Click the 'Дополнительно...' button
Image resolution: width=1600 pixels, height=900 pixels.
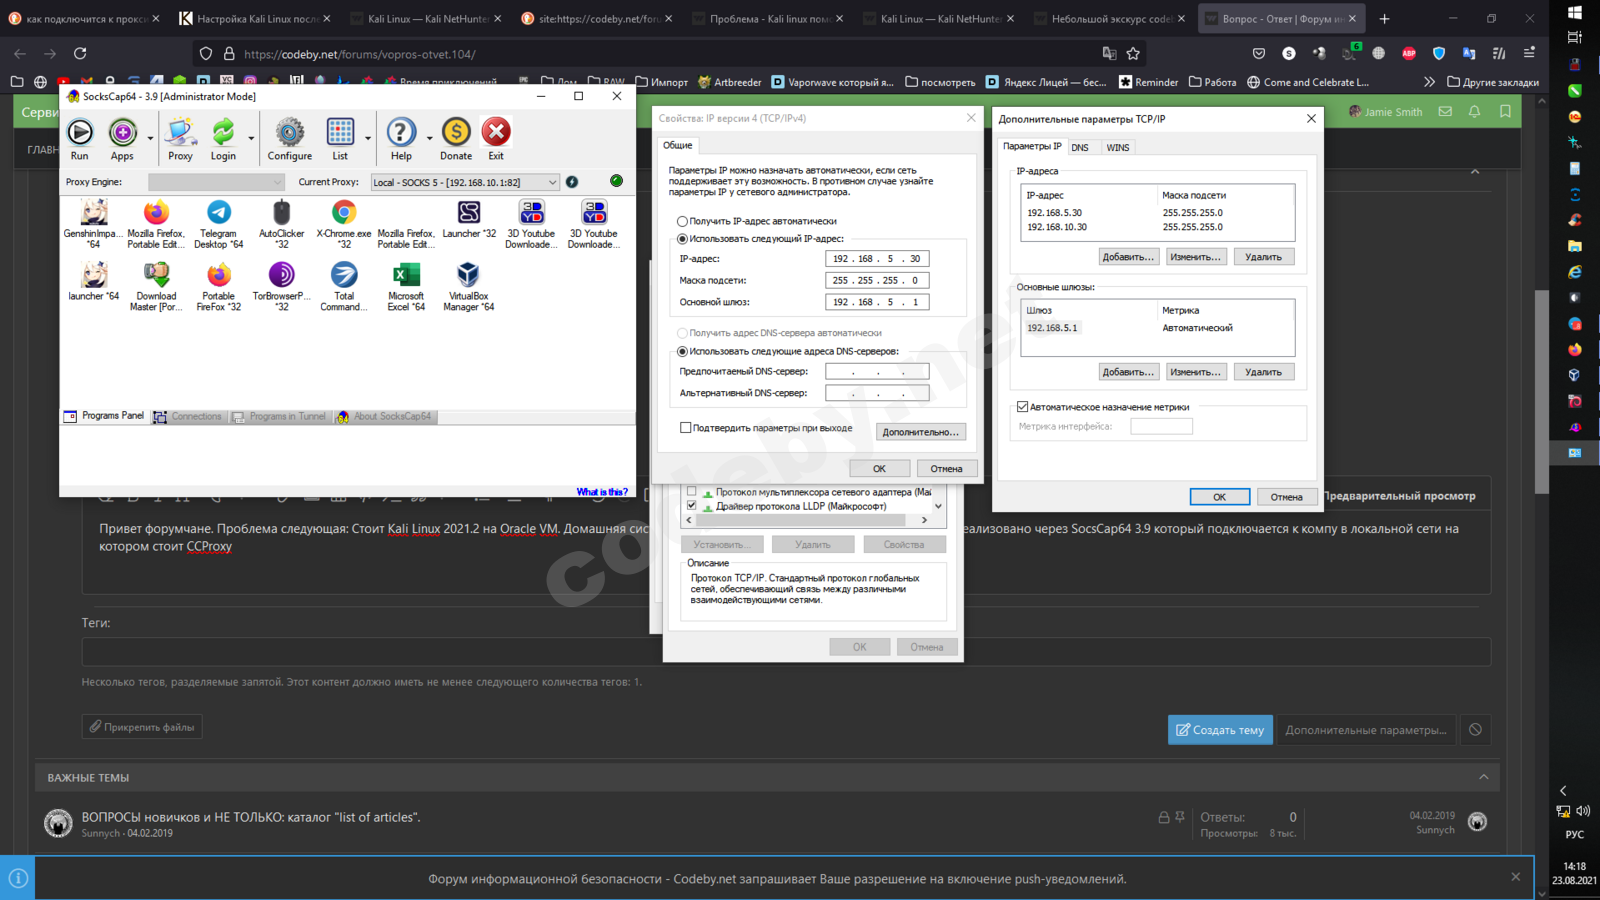[x=921, y=432]
